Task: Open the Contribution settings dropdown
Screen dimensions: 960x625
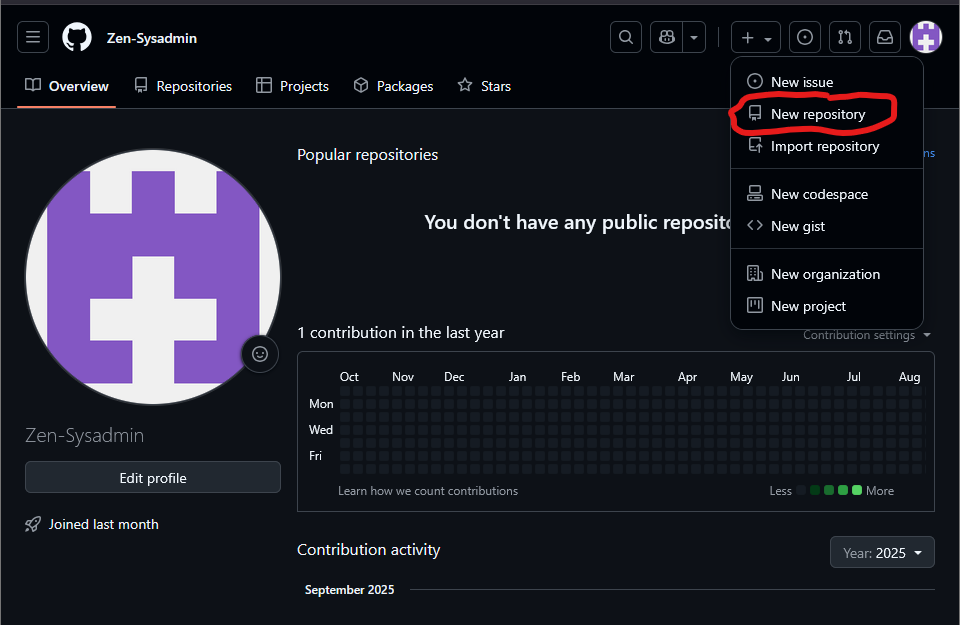Action: tap(866, 335)
